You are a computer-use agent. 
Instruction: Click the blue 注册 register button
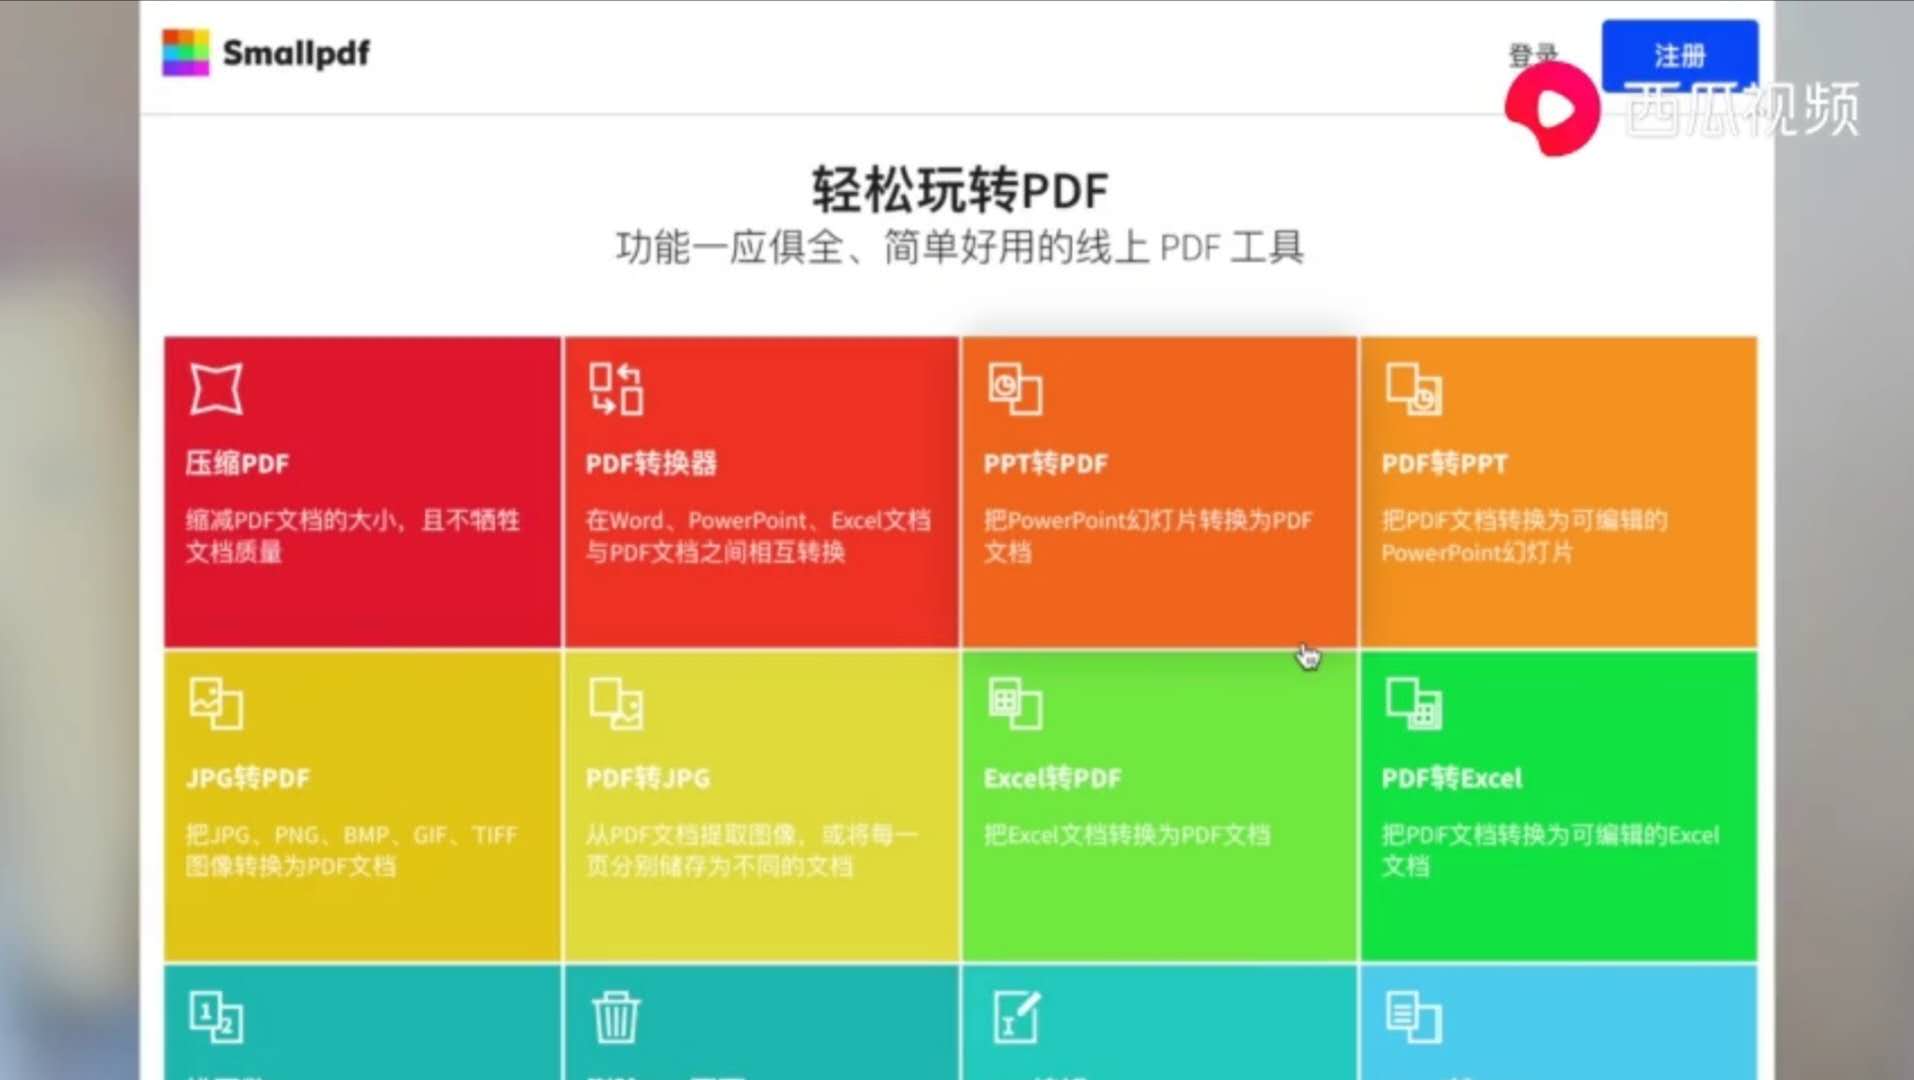pos(1679,55)
